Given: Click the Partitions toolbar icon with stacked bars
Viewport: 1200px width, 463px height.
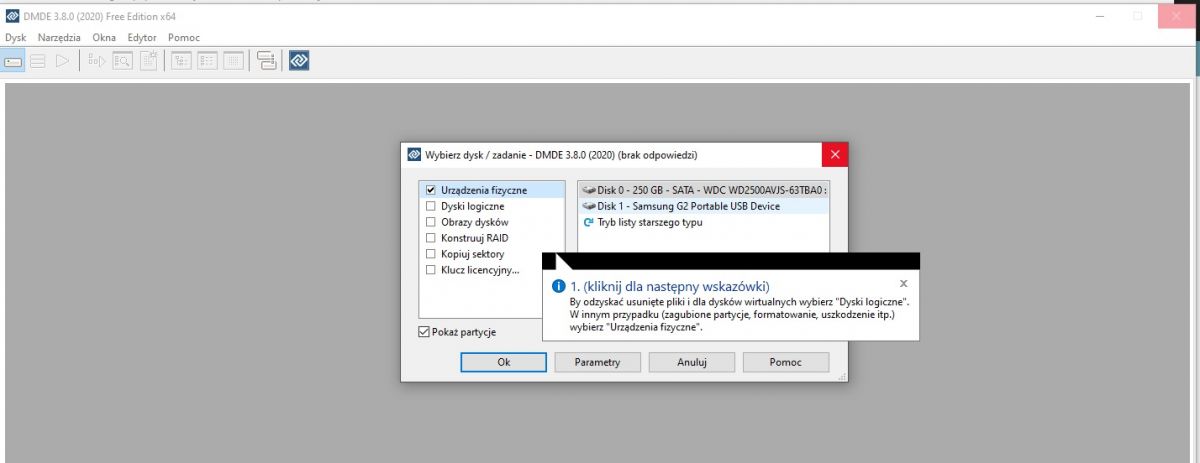Looking at the screenshot, I should [x=38, y=61].
